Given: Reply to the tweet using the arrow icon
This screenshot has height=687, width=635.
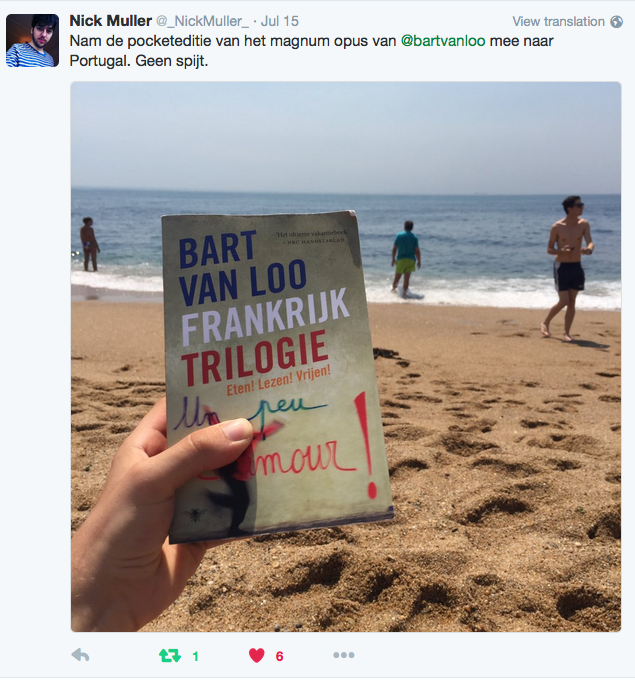Looking at the screenshot, I should click(x=80, y=655).
